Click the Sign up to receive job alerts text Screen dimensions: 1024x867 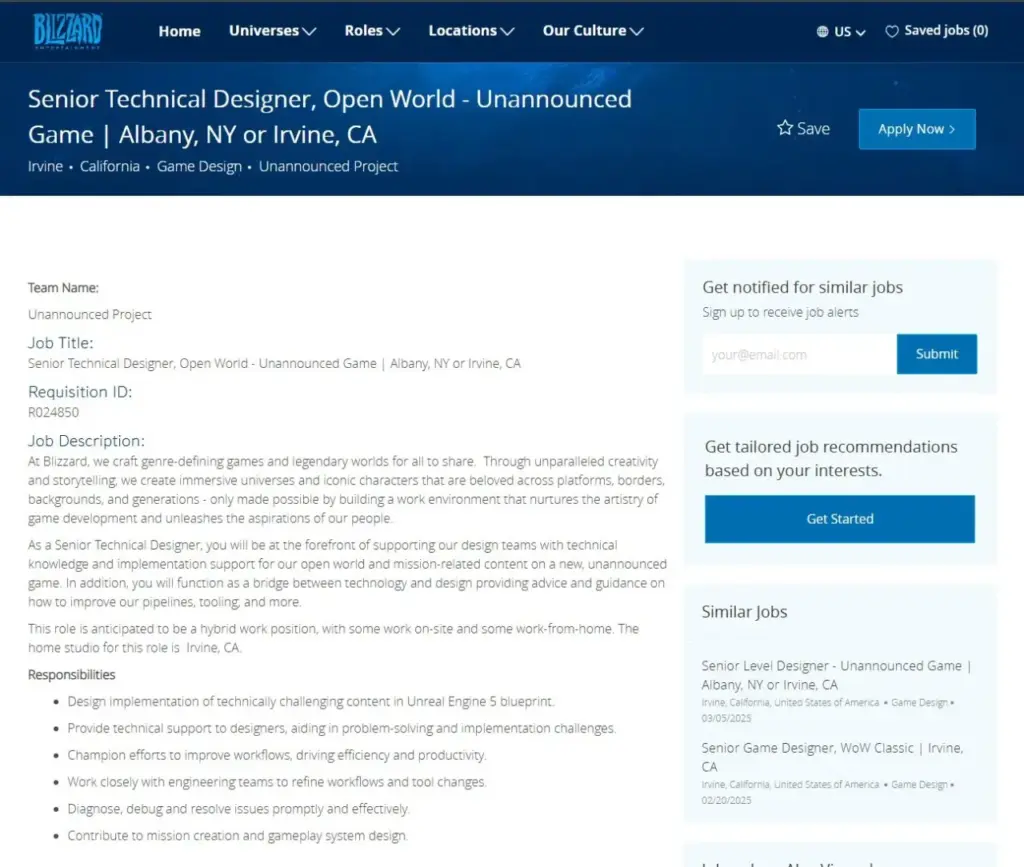pyautogui.click(x=780, y=313)
